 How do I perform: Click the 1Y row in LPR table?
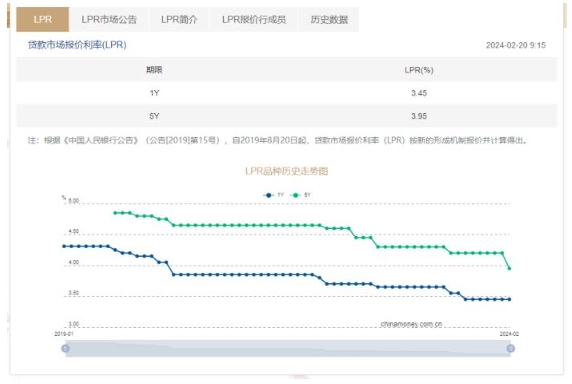coord(287,93)
